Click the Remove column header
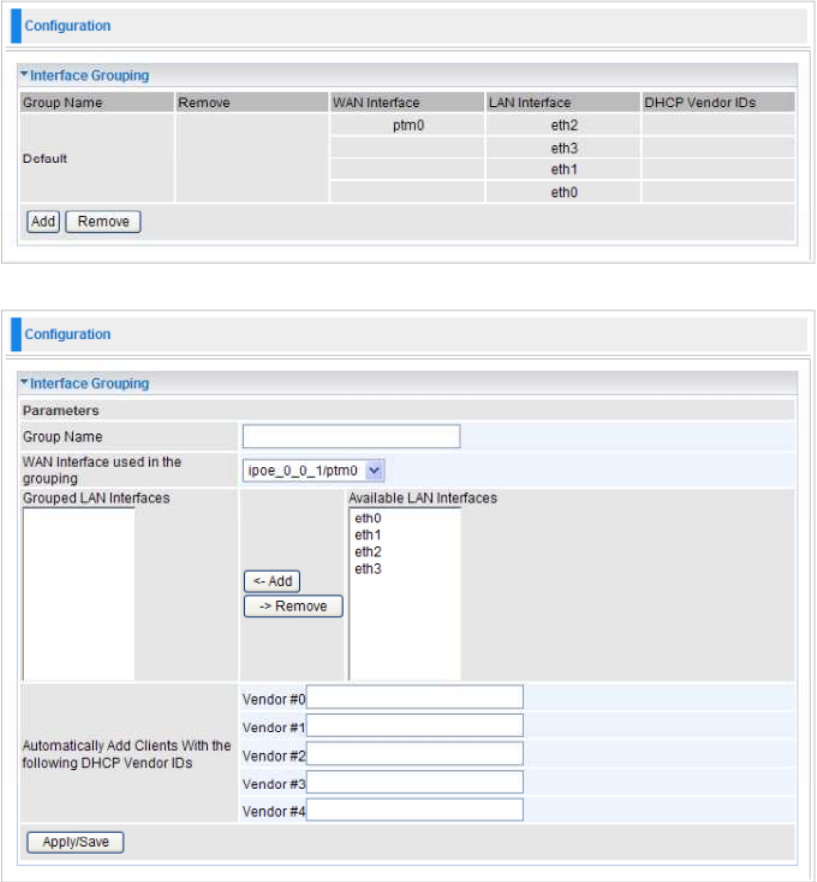The image size is (817, 882). [252, 102]
